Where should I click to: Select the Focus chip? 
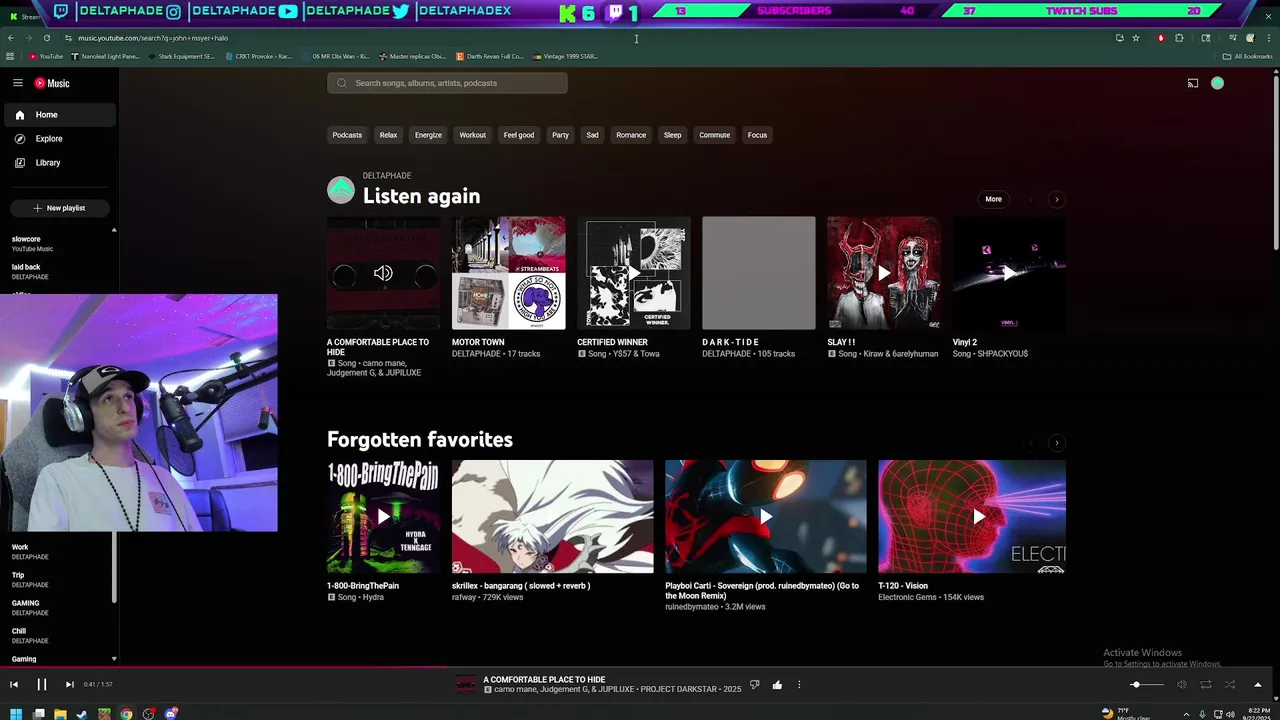(757, 135)
